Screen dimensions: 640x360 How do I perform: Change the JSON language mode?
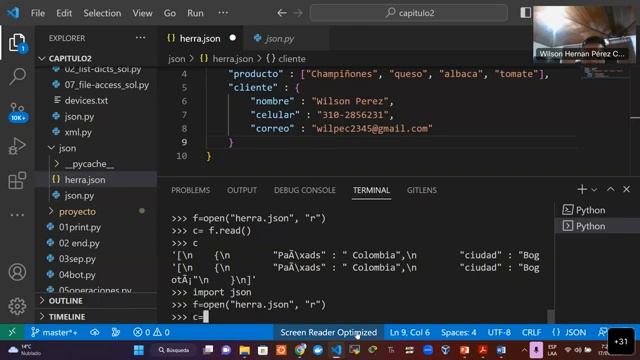[569, 332]
